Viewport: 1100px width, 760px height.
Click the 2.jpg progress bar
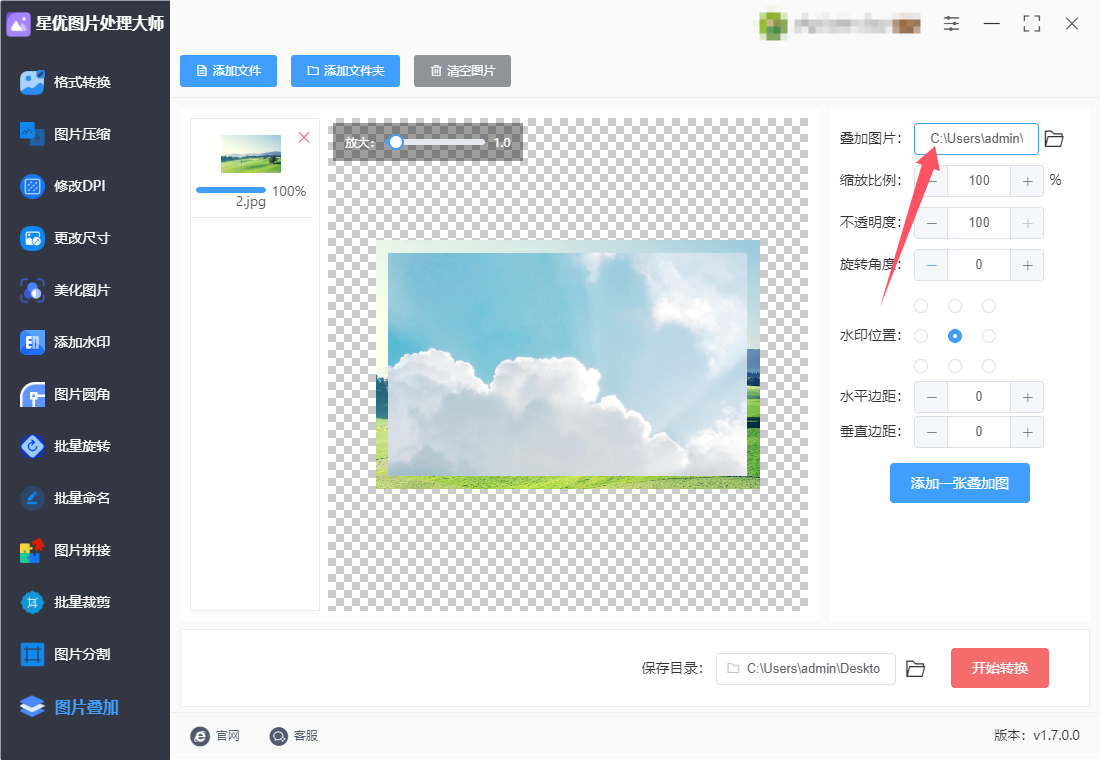pyautogui.click(x=231, y=190)
